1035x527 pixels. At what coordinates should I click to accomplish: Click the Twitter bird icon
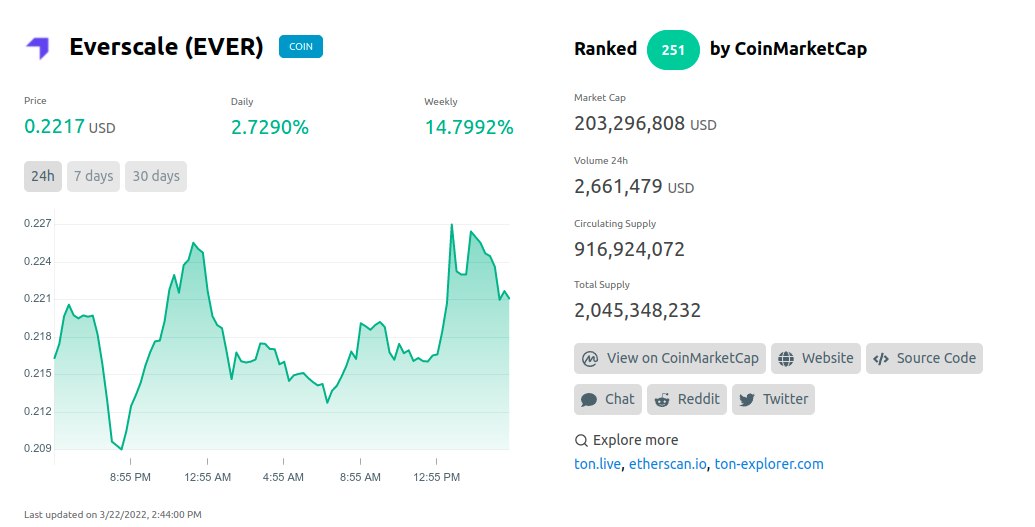pyautogui.click(x=746, y=399)
